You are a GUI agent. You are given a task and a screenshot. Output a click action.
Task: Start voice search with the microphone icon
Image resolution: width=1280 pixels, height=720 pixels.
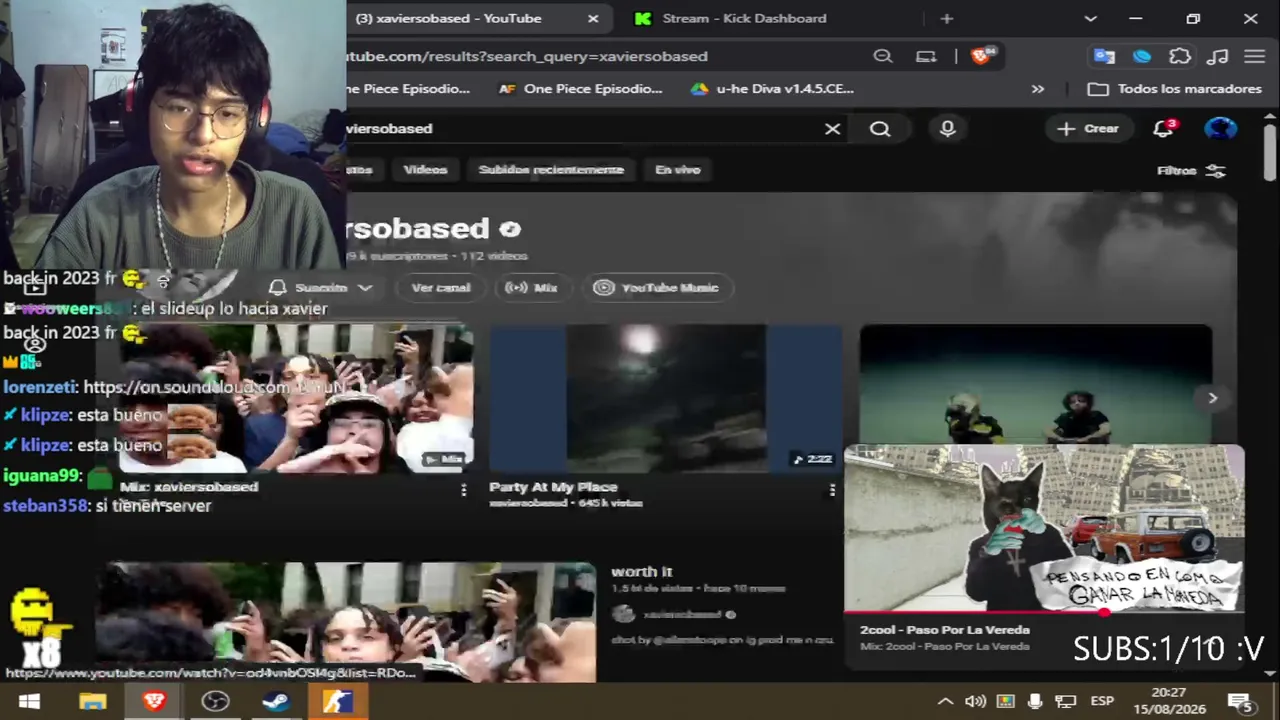(947, 129)
